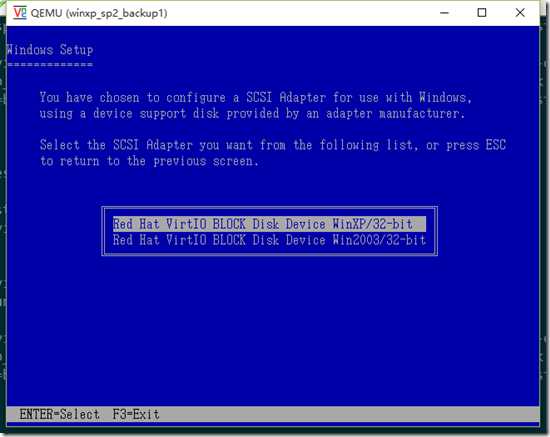The width and height of the screenshot is (550, 437).
Task: Click the QEMU window title text
Action: tap(99, 13)
